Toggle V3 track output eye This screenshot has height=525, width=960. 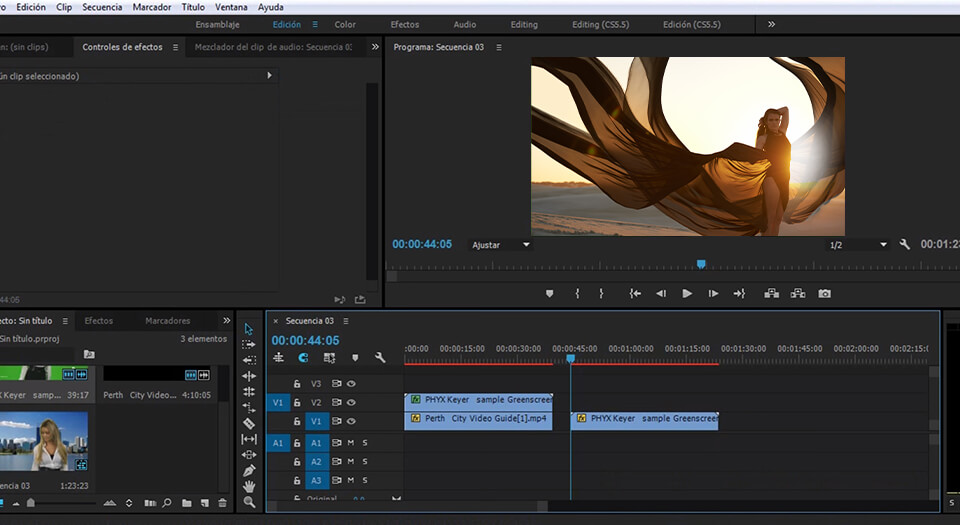pyautogui.click(x=351, y=384)
